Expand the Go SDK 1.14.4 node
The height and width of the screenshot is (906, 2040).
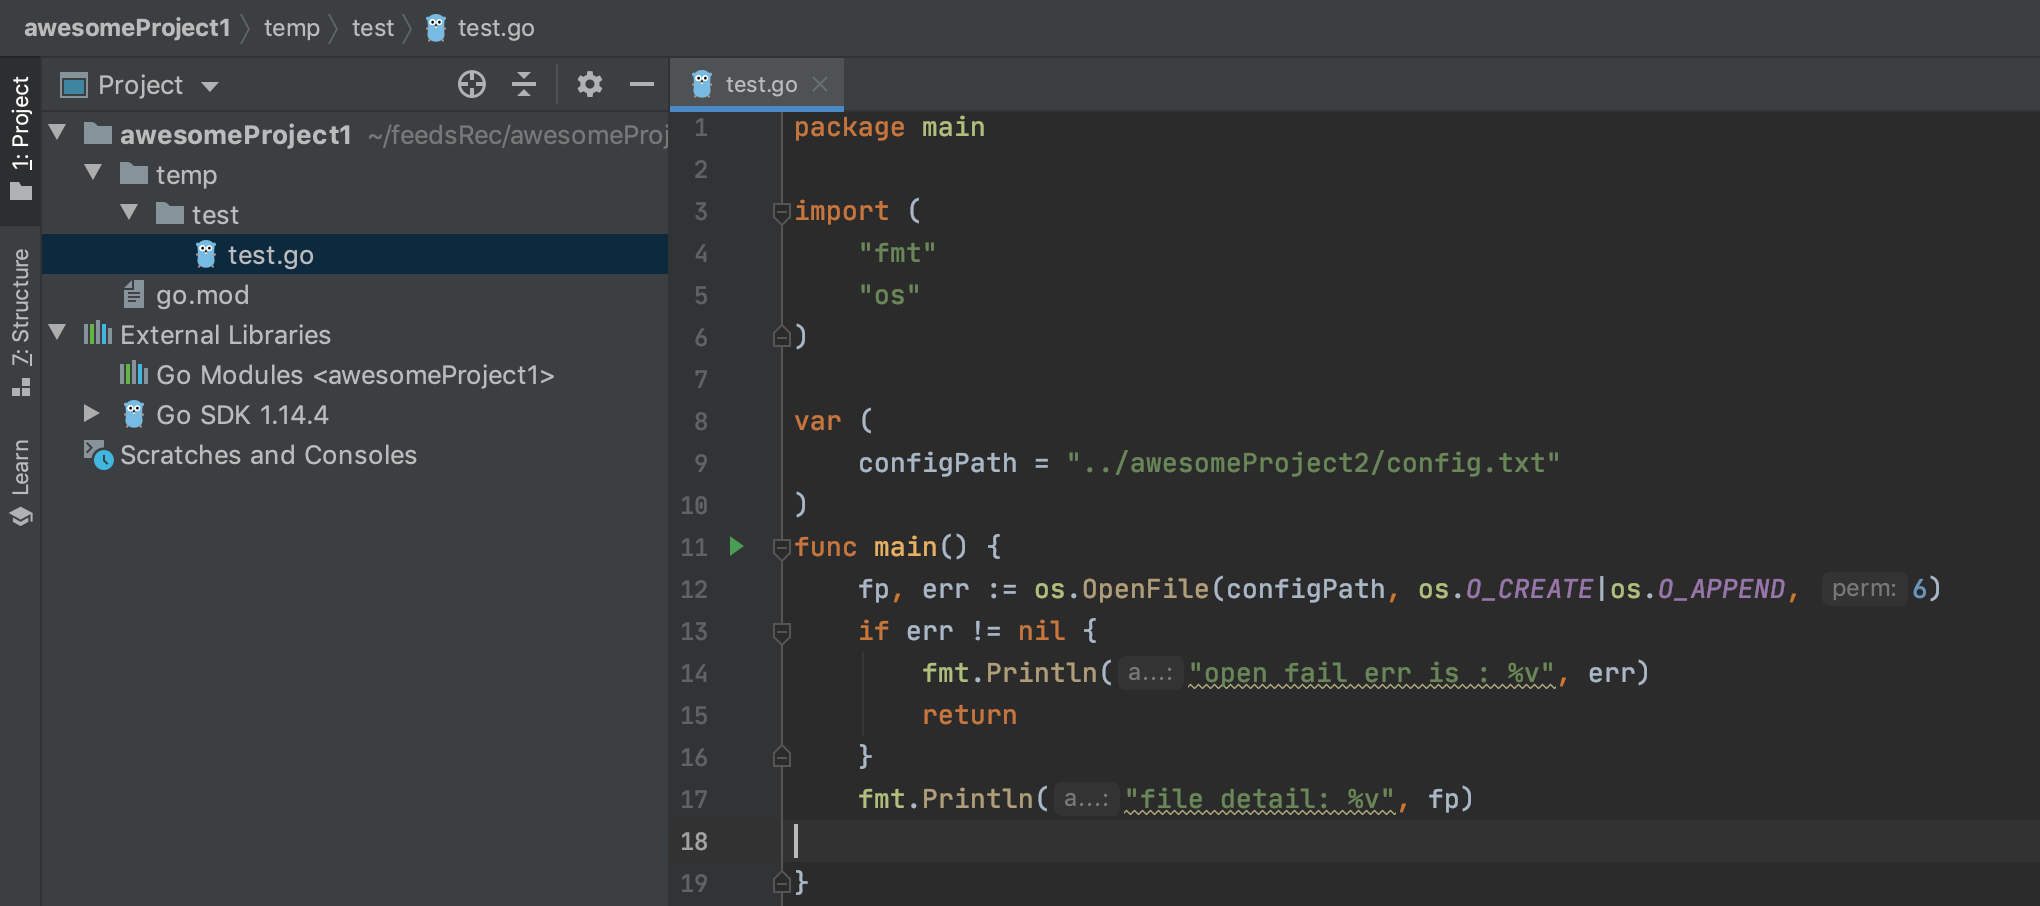92,413
